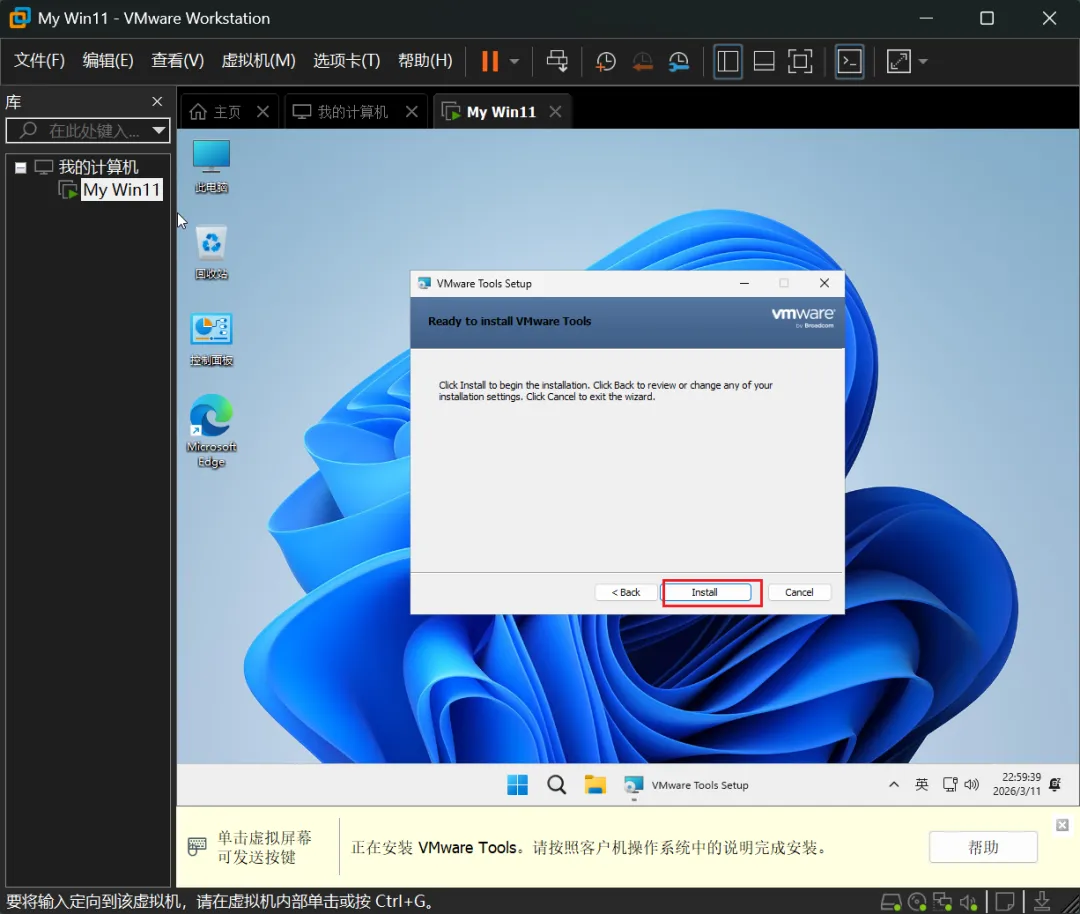Screen dimensions: 1080x914
Task: Click the message log status icon
Action: [1005, 901]
